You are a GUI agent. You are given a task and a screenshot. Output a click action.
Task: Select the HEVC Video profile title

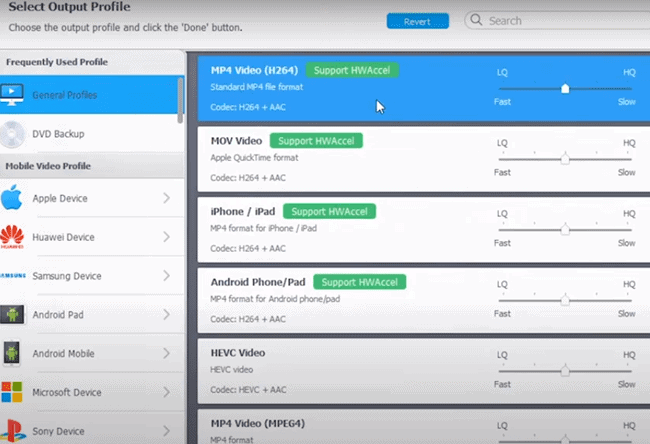(238, 353)
